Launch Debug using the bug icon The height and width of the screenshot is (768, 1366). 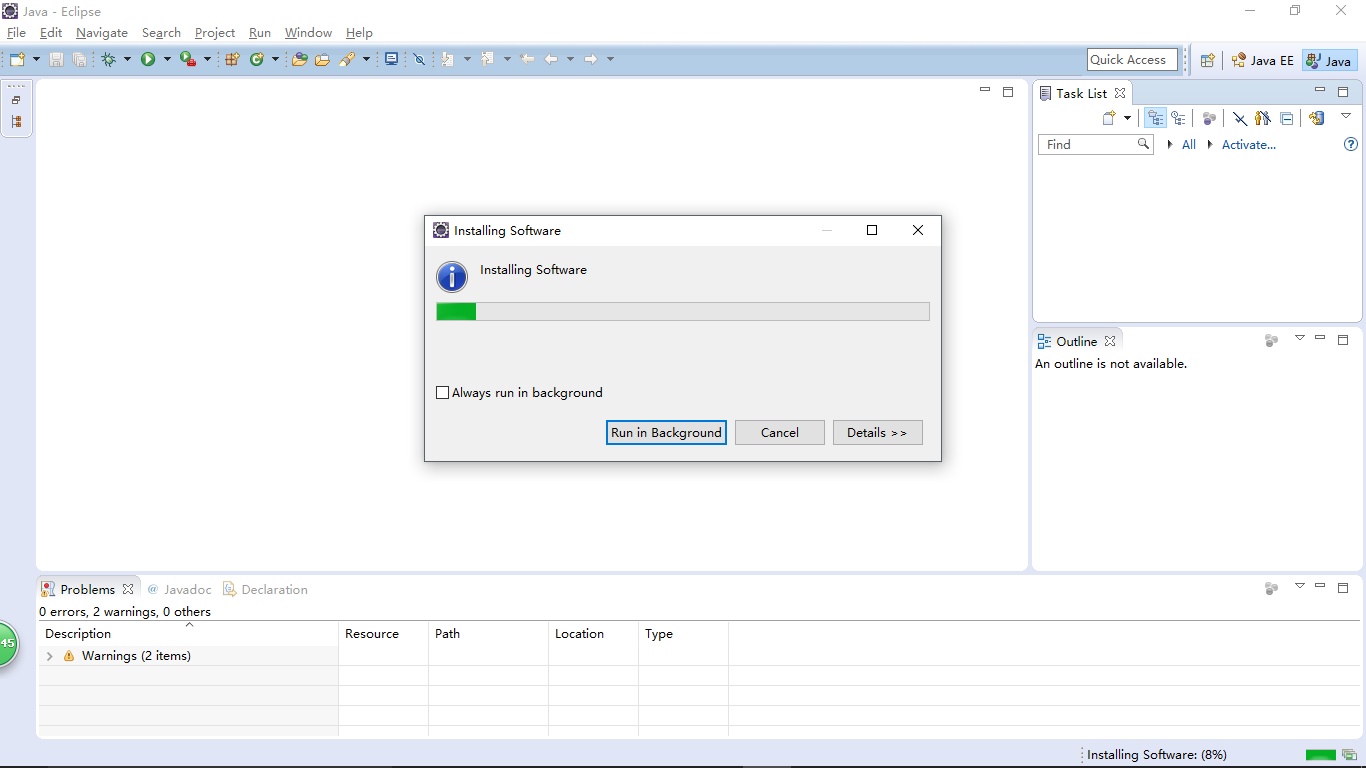coord(108,59)
